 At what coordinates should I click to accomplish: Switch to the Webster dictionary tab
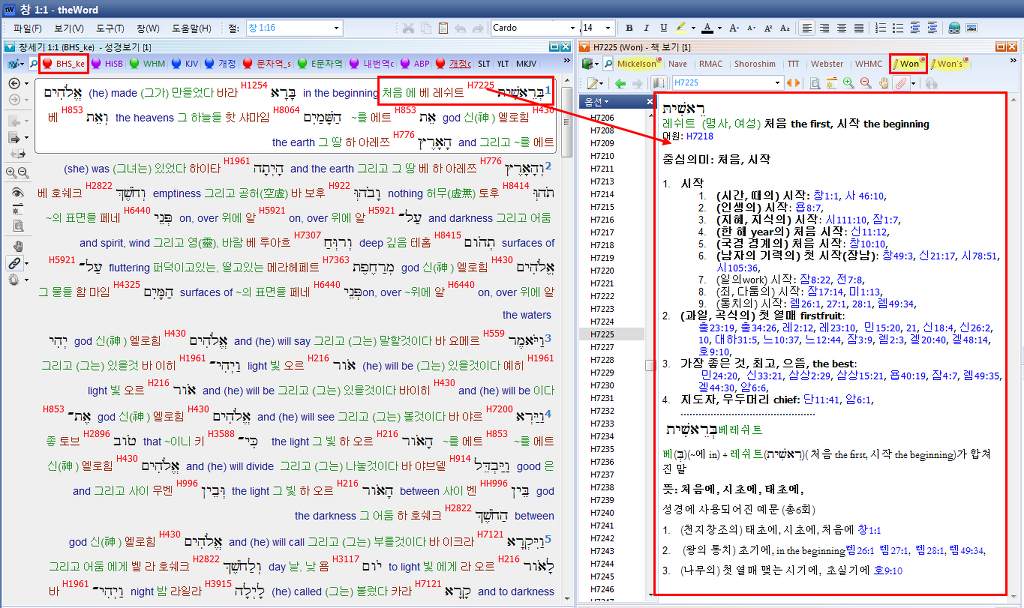coord(826,64)
